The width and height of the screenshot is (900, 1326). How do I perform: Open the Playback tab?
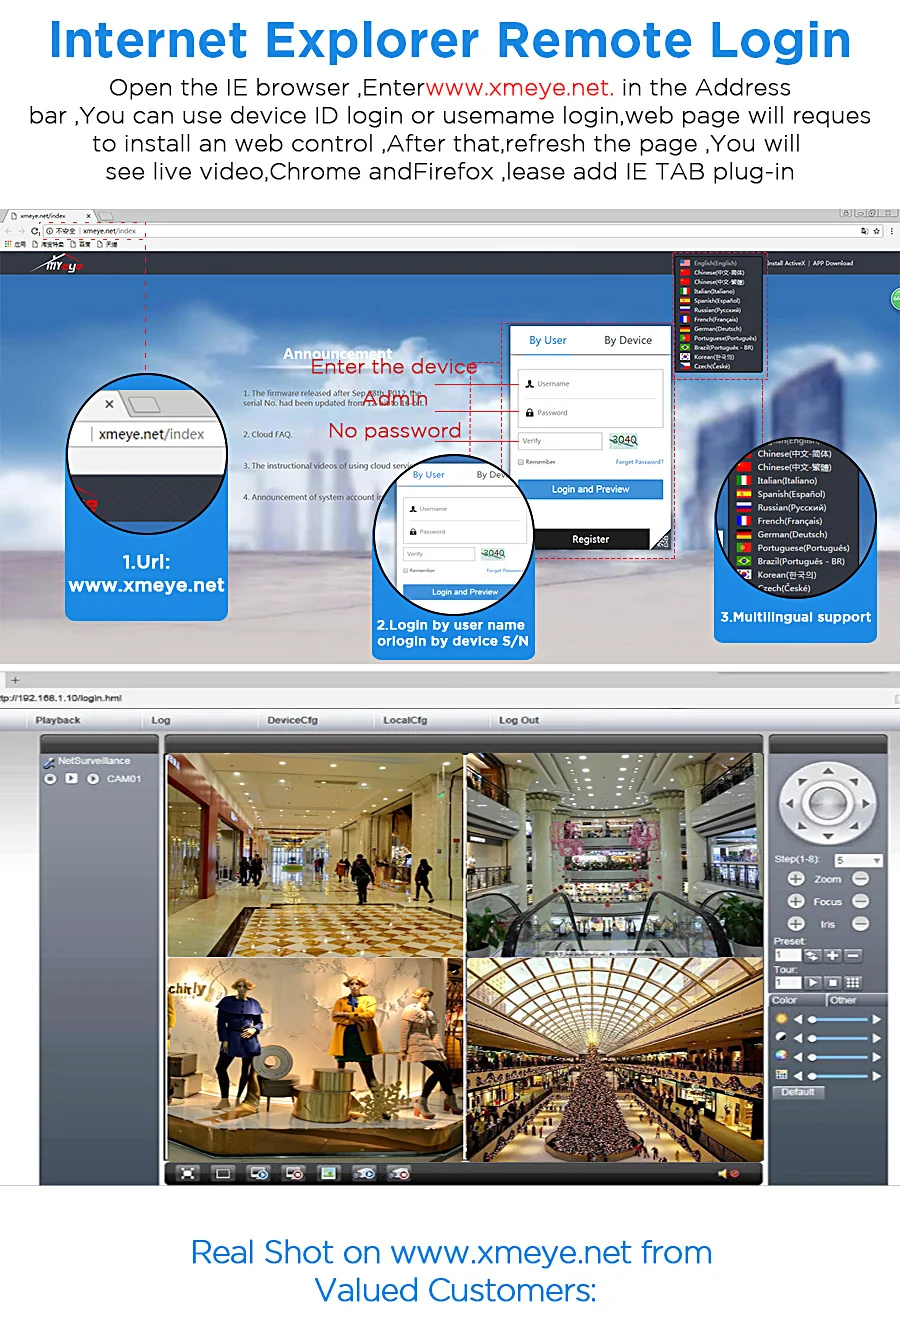58,720
